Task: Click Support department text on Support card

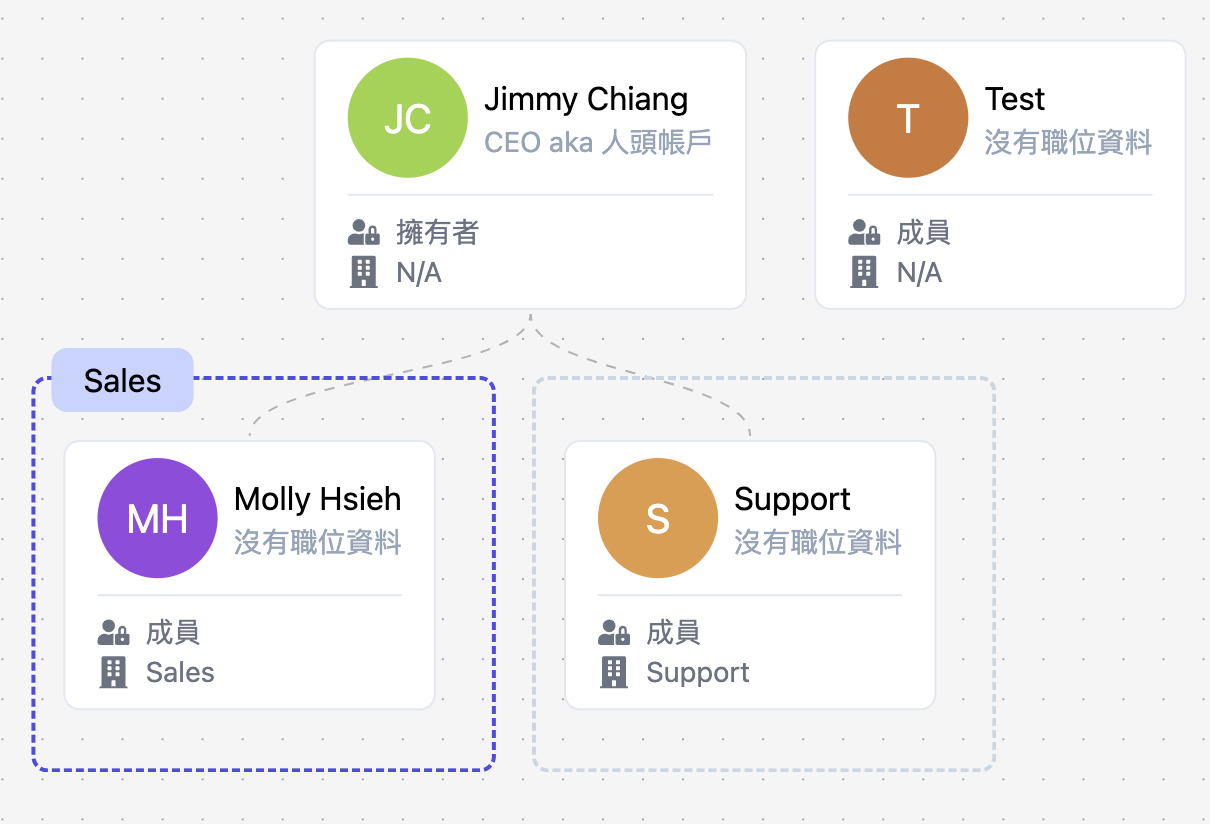Action: [x=697, y=672]
